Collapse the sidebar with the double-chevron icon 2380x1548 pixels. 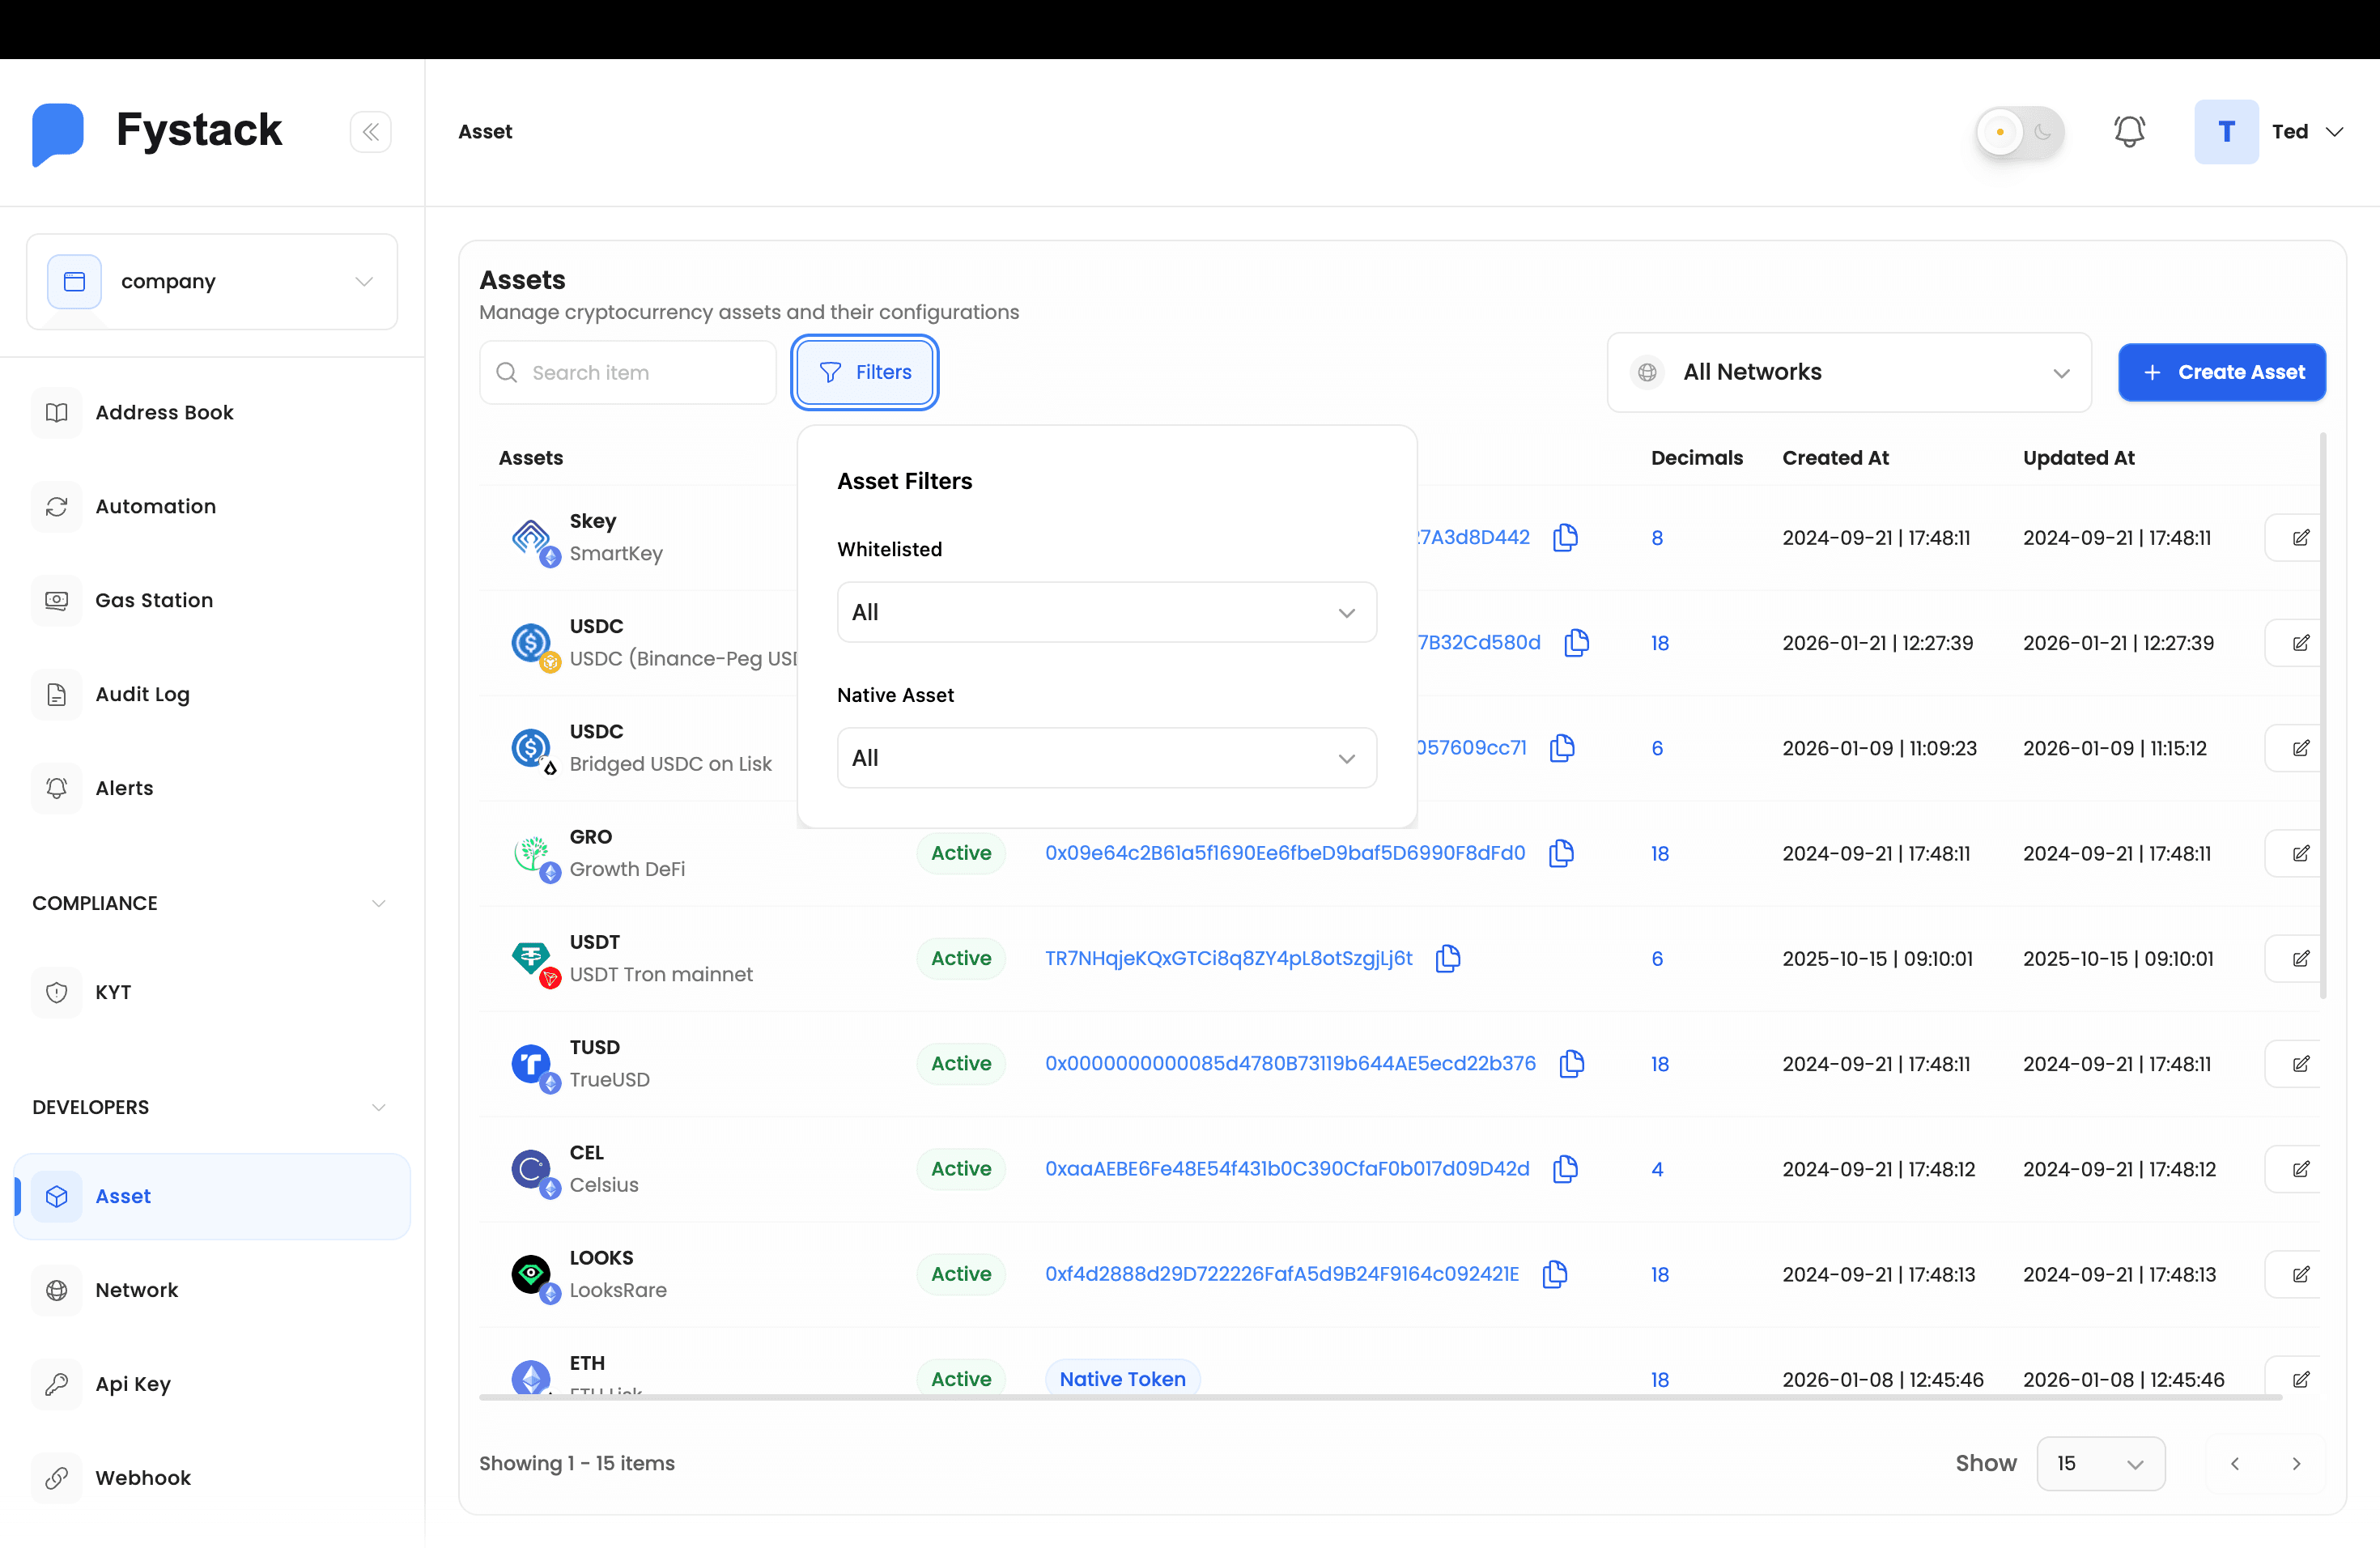[370, 132]
